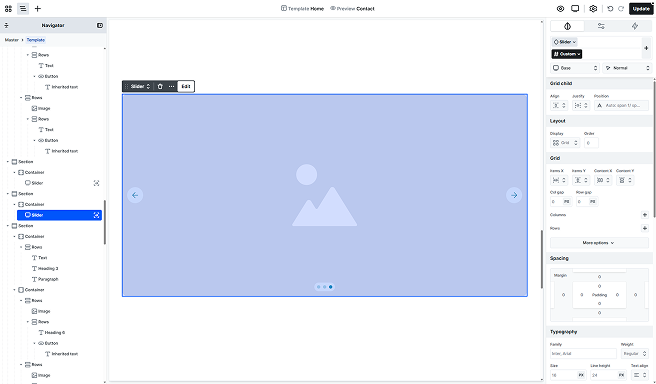Open the Content Y dropdown

[625, 180]
